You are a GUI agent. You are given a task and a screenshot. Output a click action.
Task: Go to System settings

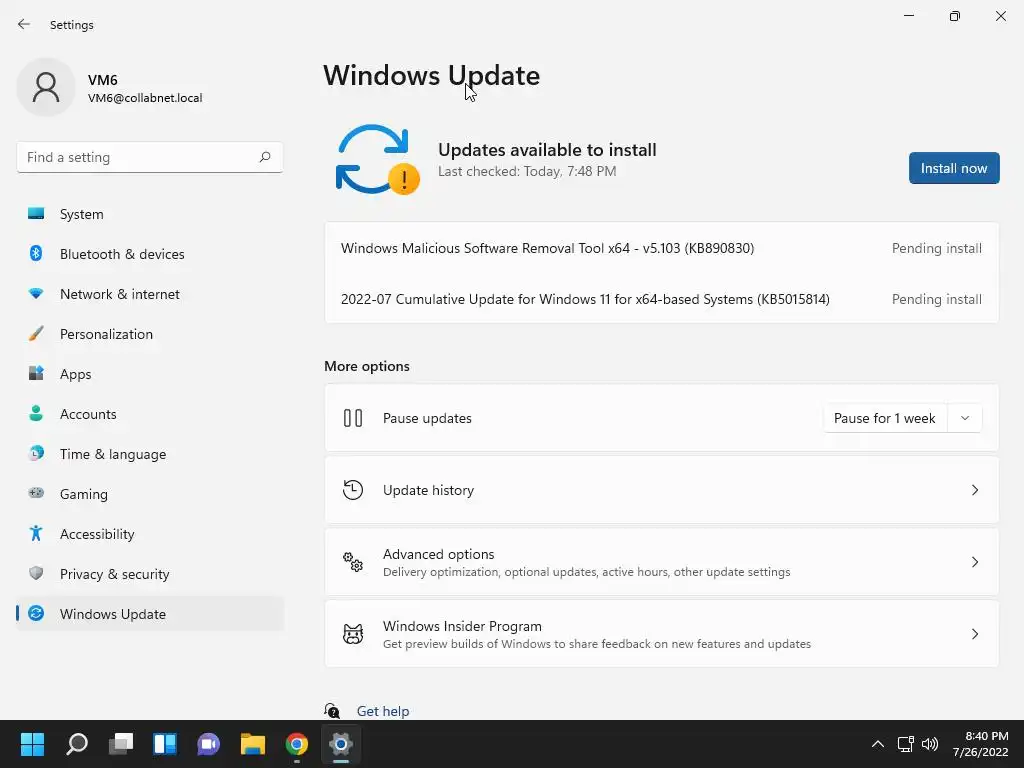[x=150, y=214]
